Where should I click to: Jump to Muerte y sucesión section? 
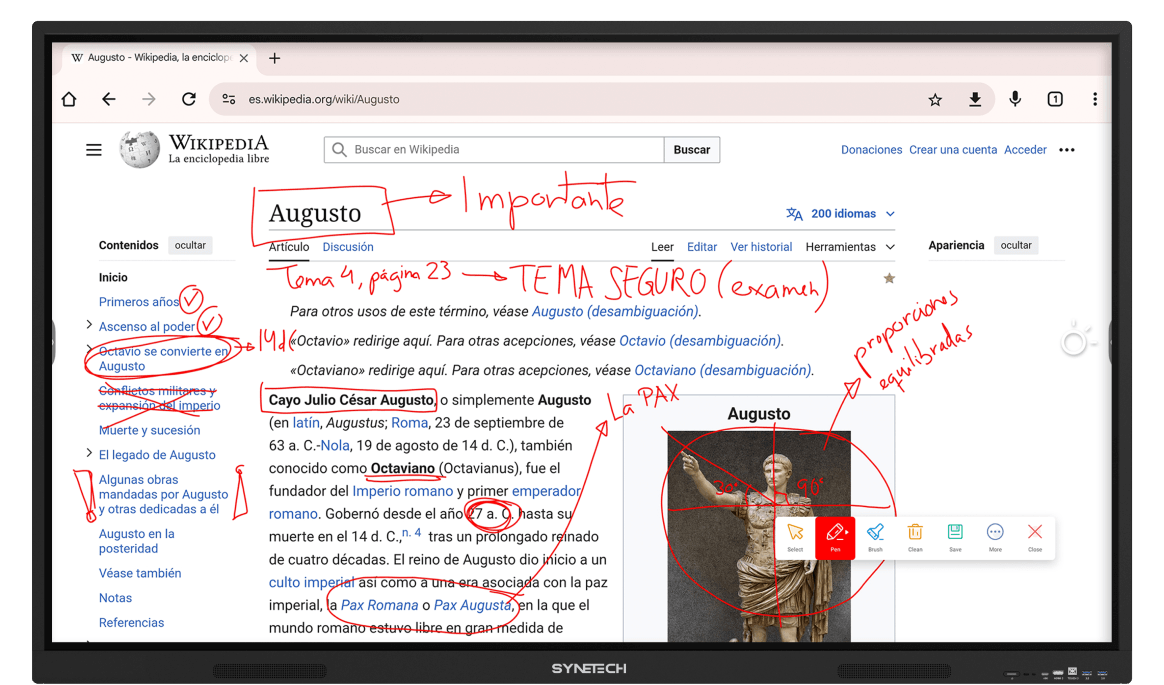pos(149,430)
